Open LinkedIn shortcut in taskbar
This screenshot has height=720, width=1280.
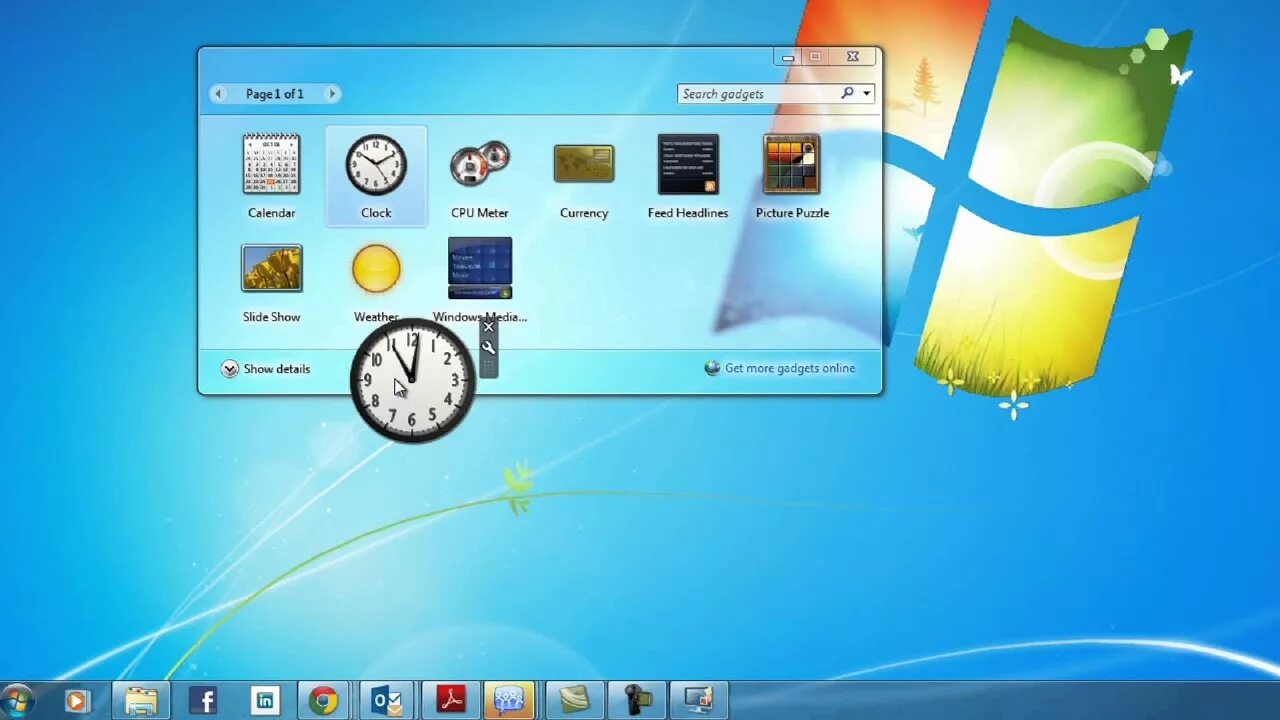click(265, 701)
